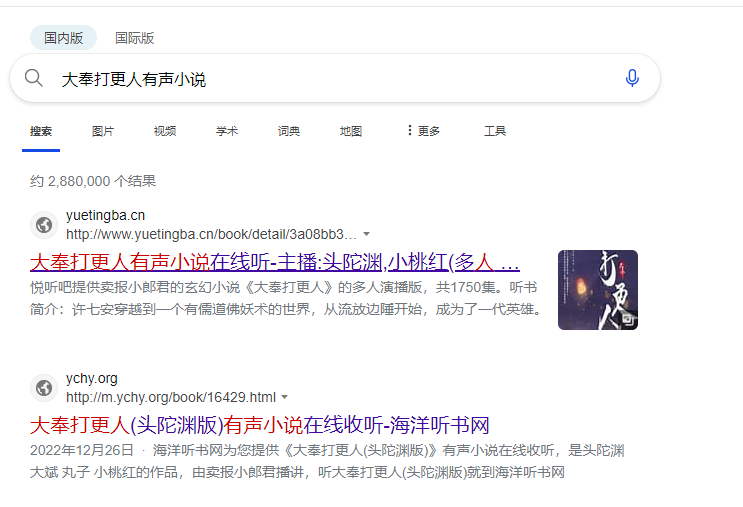Open the 词典 tab
This screenshot has height=507, width=743.
click(289, 131)
